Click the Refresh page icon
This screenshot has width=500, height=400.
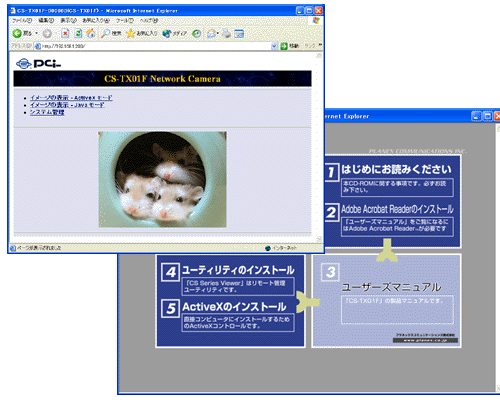pos(78,33)
